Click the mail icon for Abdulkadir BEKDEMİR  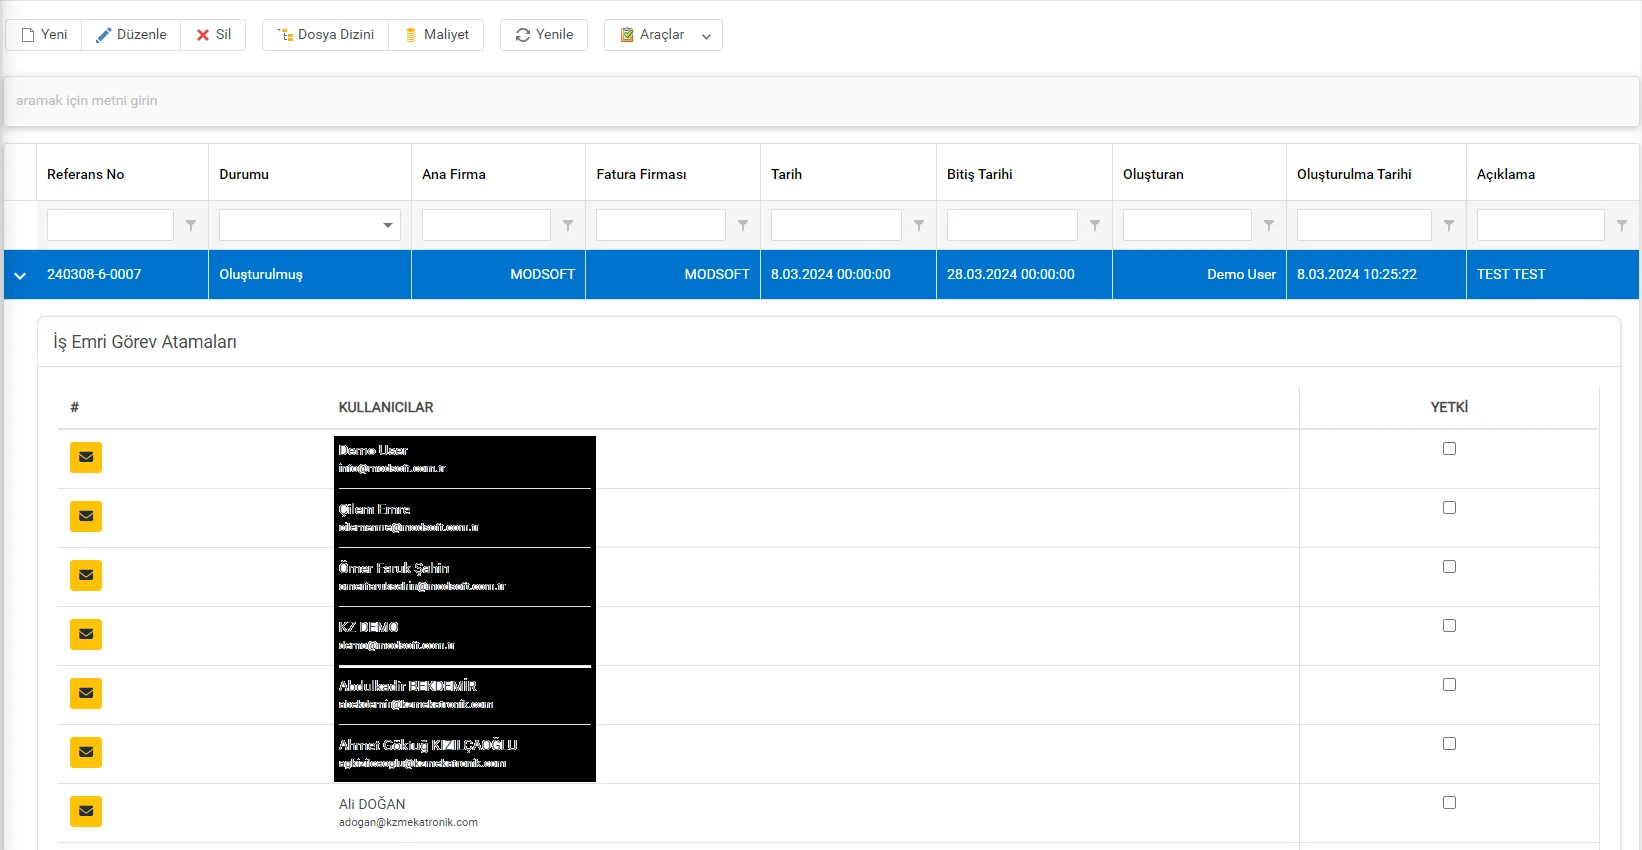(x=86, y=693)
